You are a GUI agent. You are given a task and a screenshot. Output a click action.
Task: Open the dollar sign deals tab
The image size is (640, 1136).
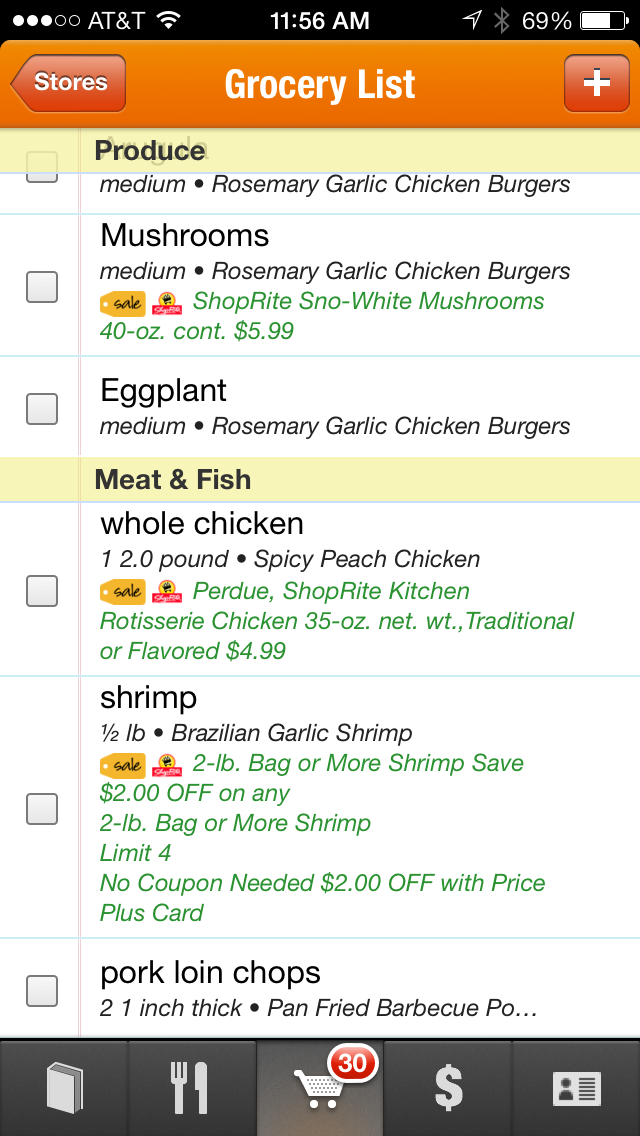coord(448,1088)
